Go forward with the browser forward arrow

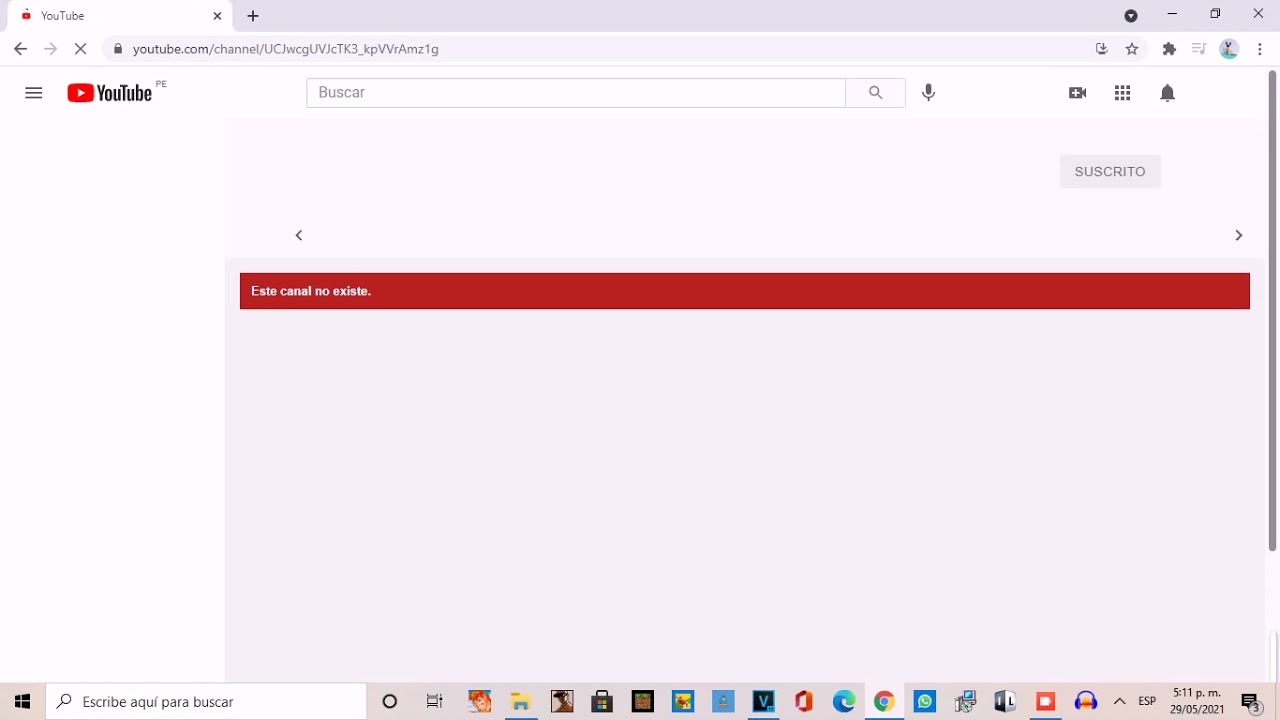coord(50,49)
